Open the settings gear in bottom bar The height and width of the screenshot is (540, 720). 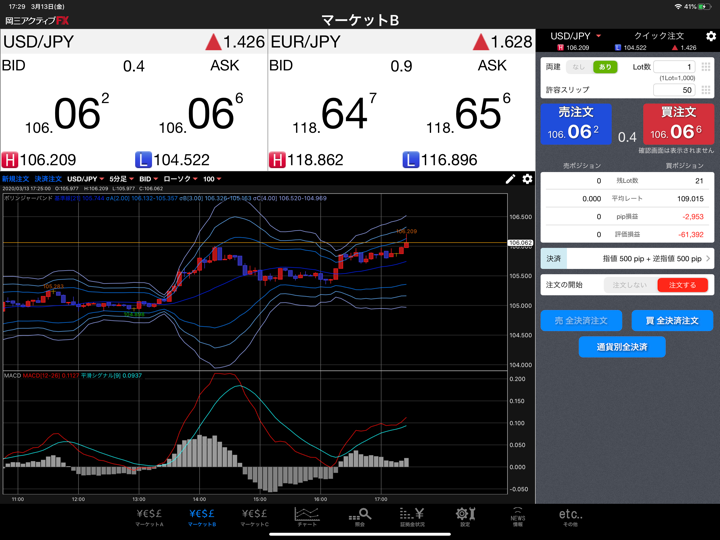pos(465,516)
